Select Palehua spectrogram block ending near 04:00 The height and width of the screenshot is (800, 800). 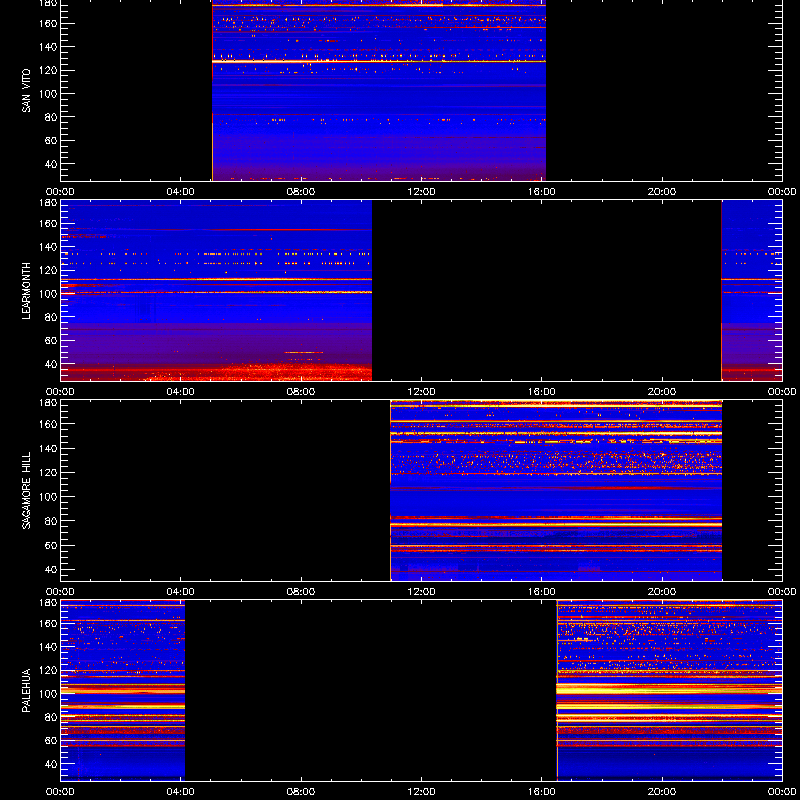[122, 690]
